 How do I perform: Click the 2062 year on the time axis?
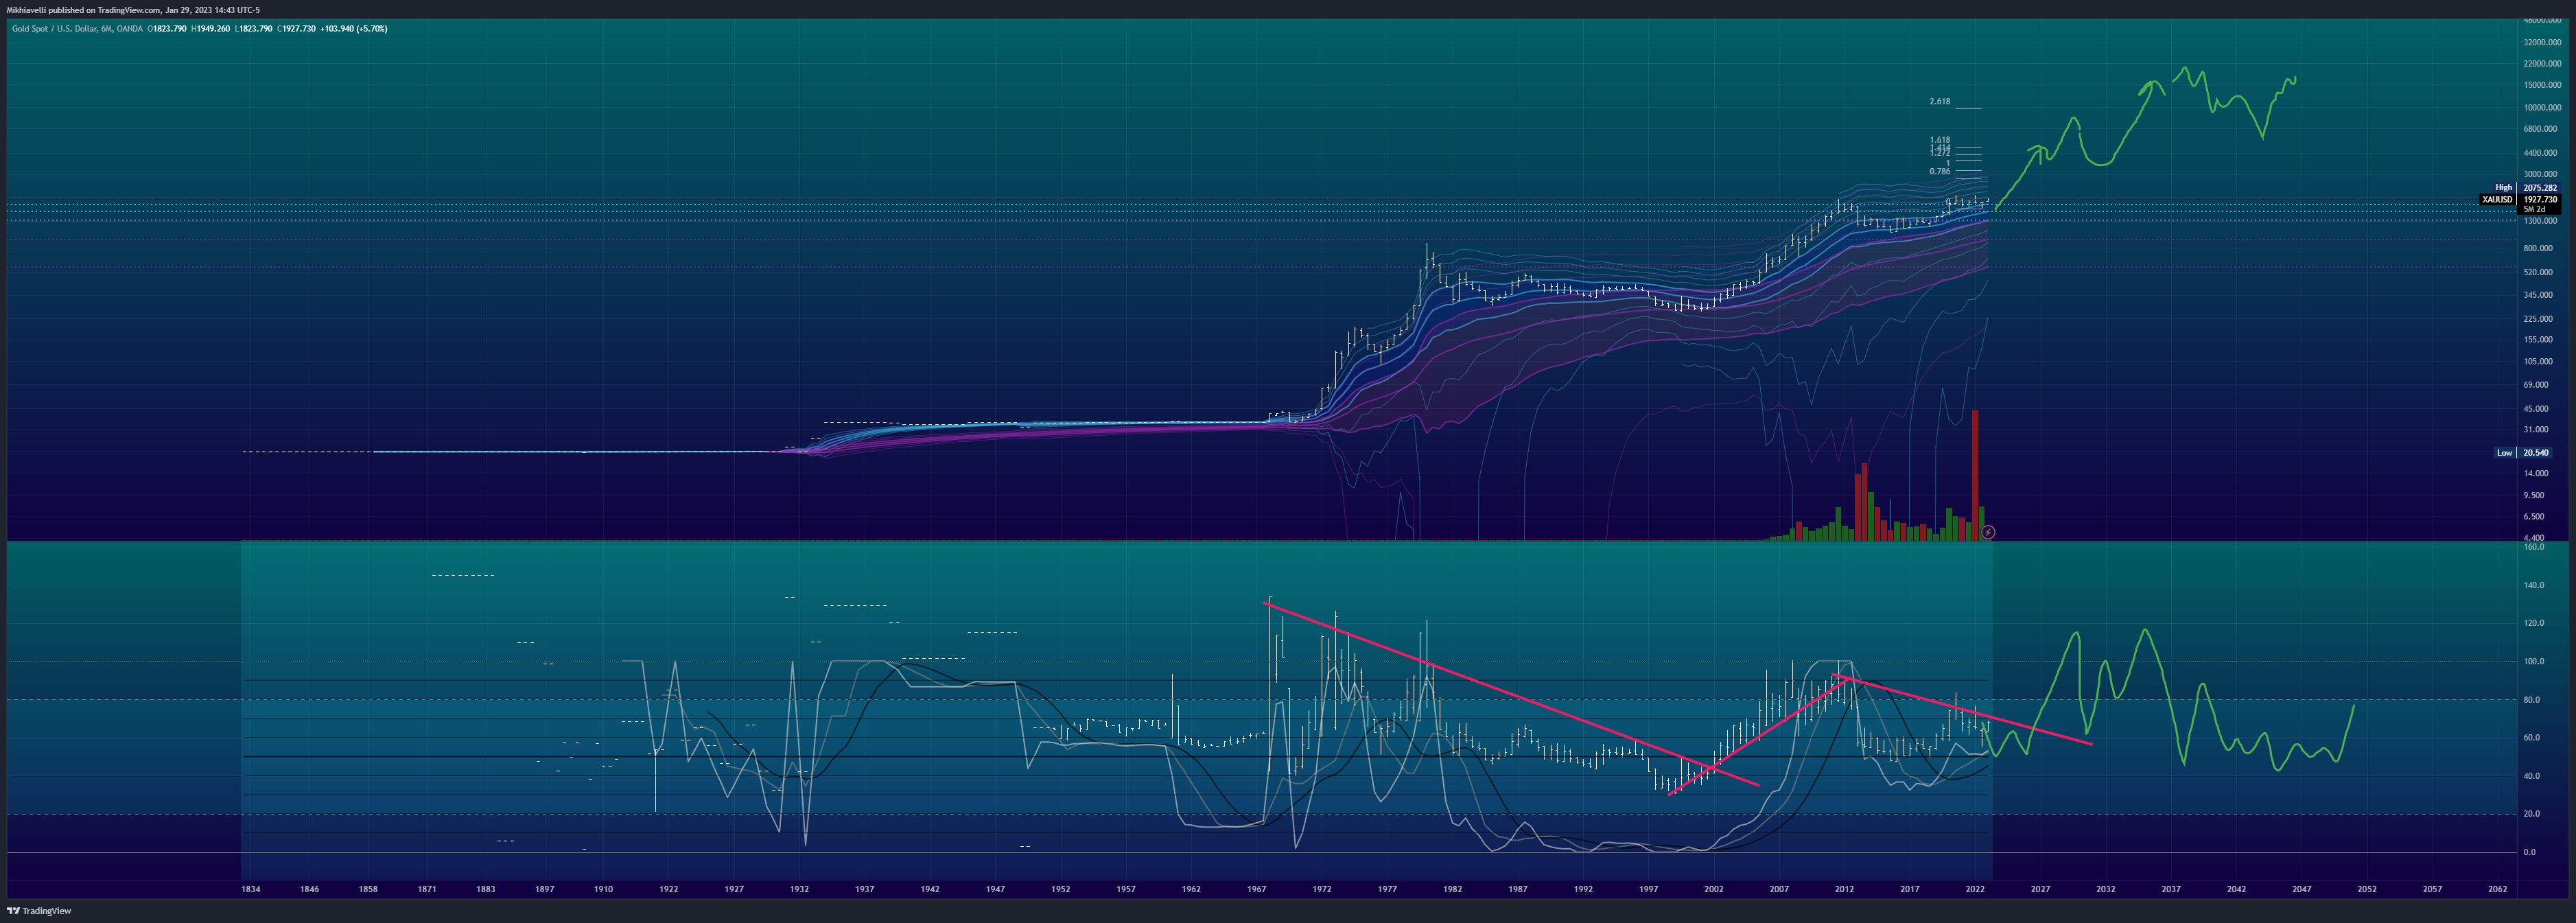pyautogui.click(x=2497, y=889)
